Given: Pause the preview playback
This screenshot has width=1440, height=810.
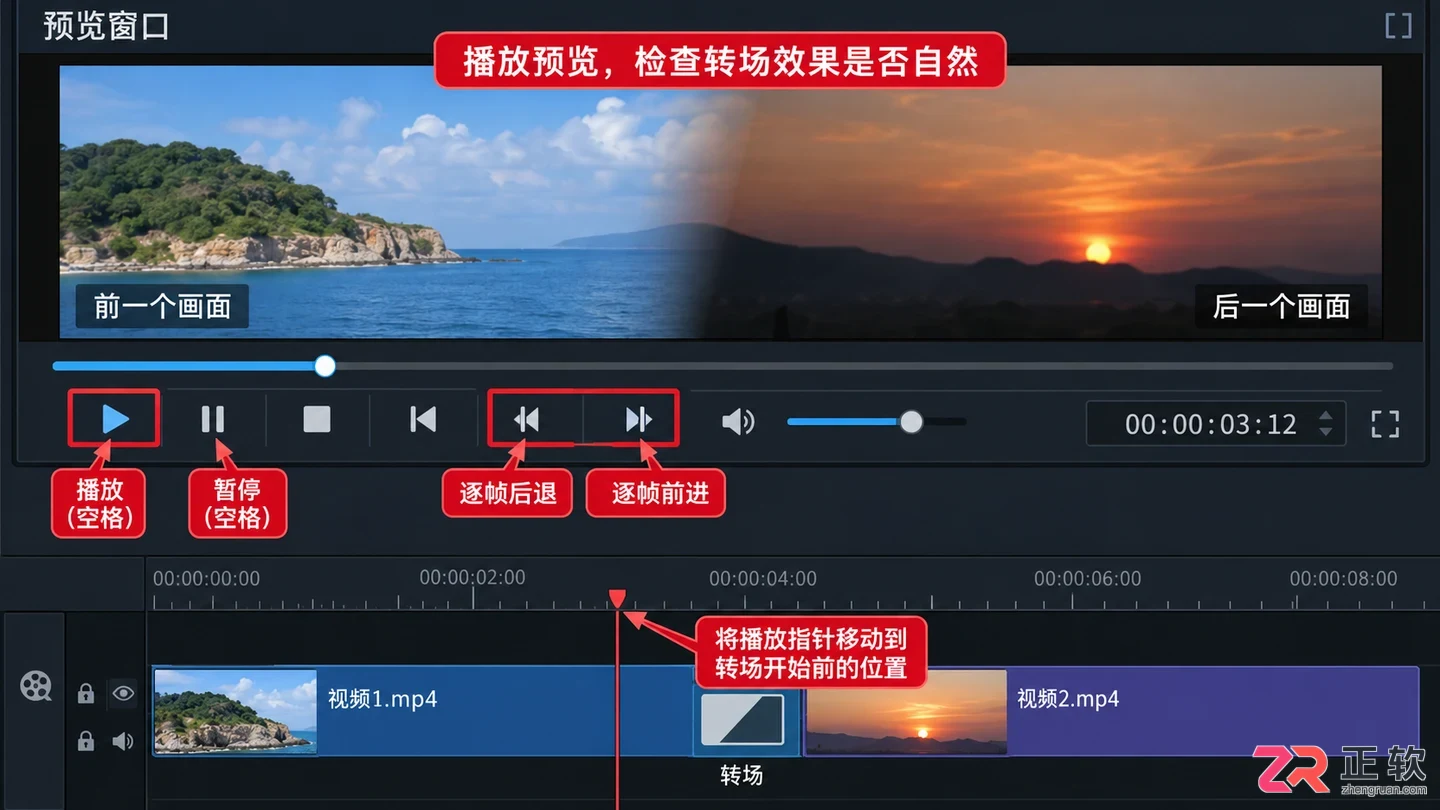Looking at the screenshot, I should pyautogui.click(x=212, y=419).
